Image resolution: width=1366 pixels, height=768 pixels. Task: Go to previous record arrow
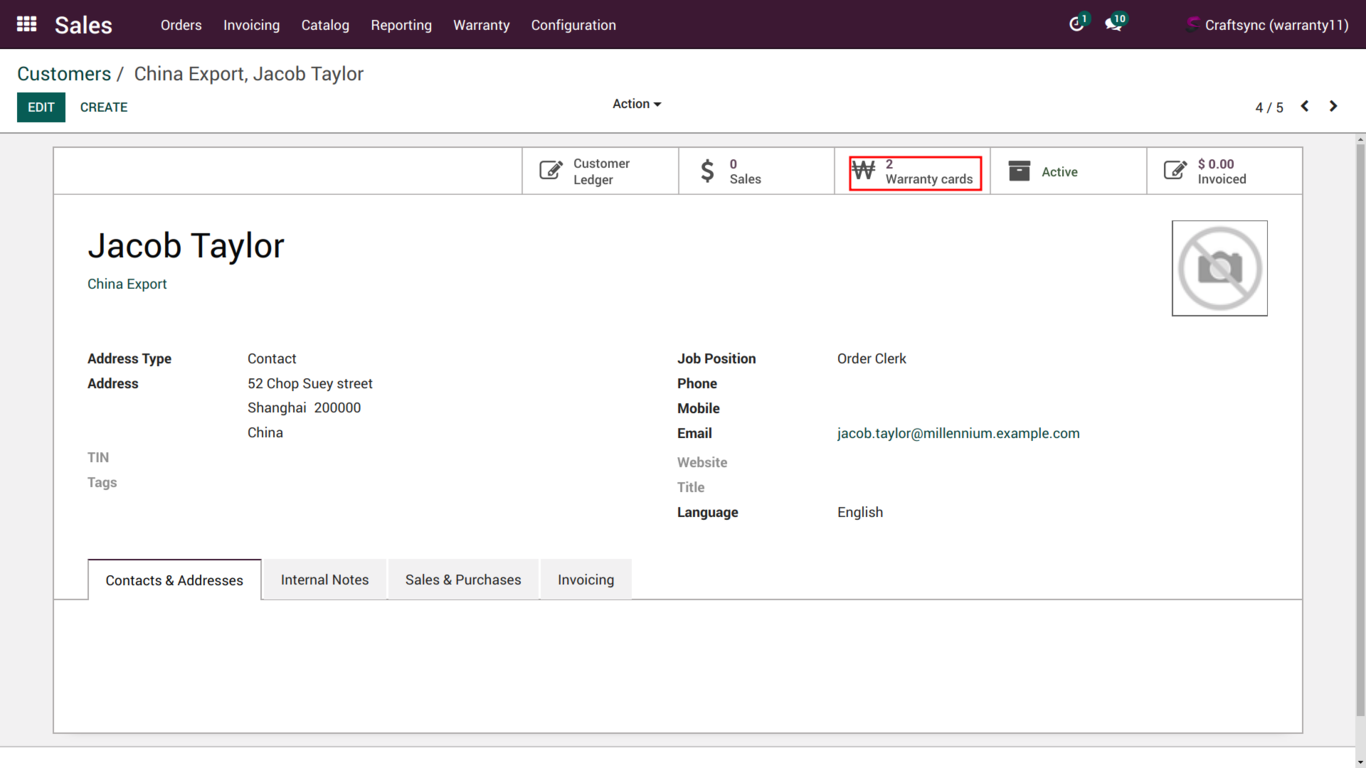[x=1304, y=106]
